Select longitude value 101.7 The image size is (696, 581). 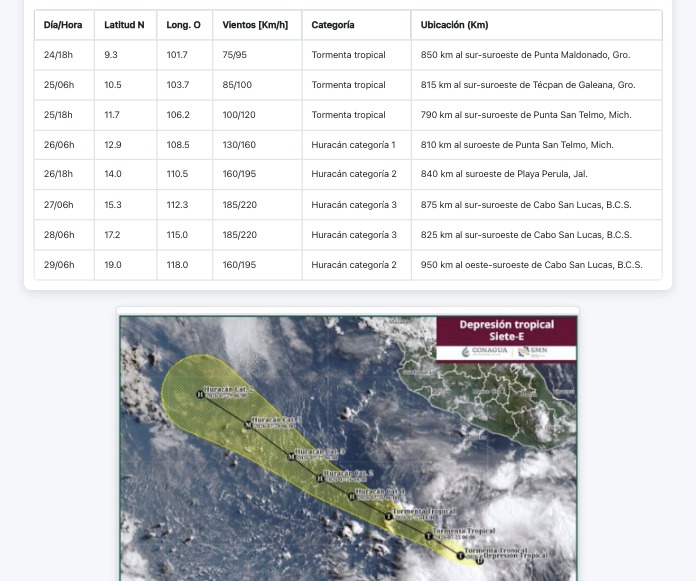pos(177,55)
